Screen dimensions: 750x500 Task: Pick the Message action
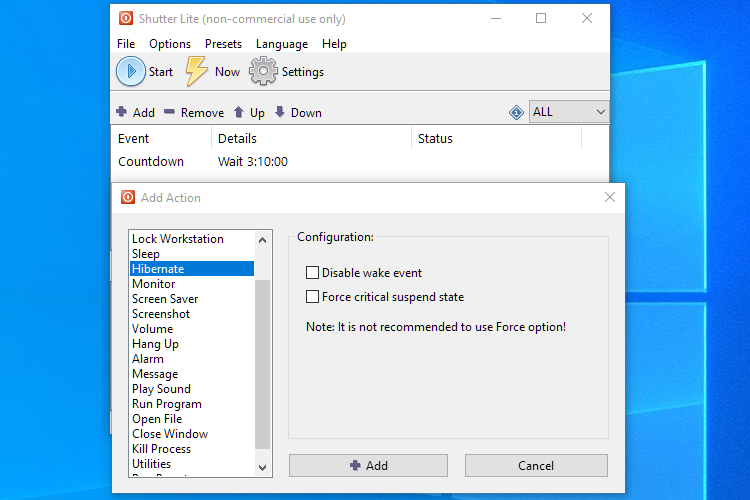pyautogui.click(x=192, y=374)
